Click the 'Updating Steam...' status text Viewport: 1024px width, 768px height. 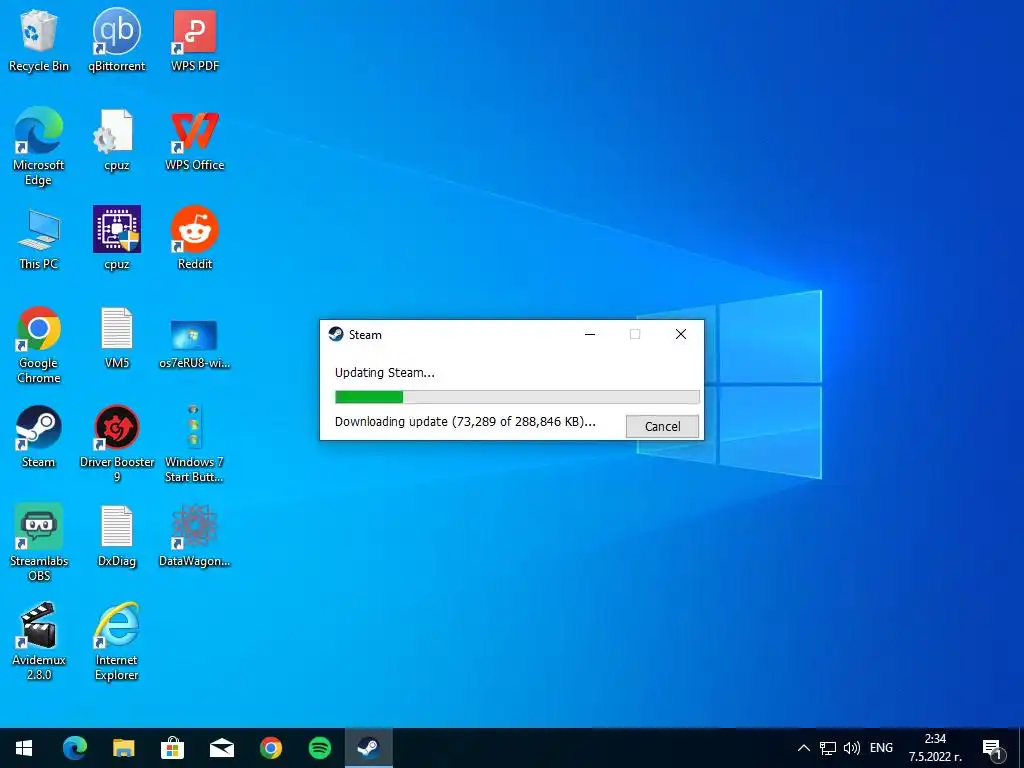385,373
